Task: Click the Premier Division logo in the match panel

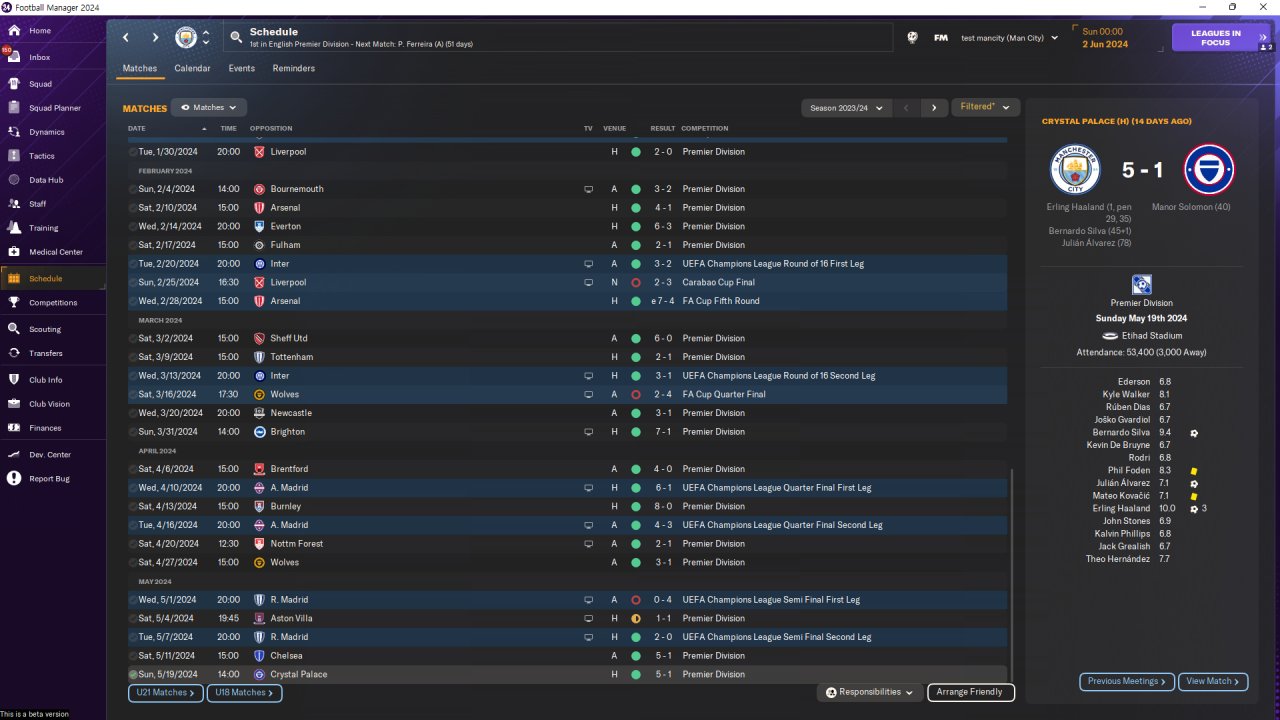Action: click(1142, 285)
